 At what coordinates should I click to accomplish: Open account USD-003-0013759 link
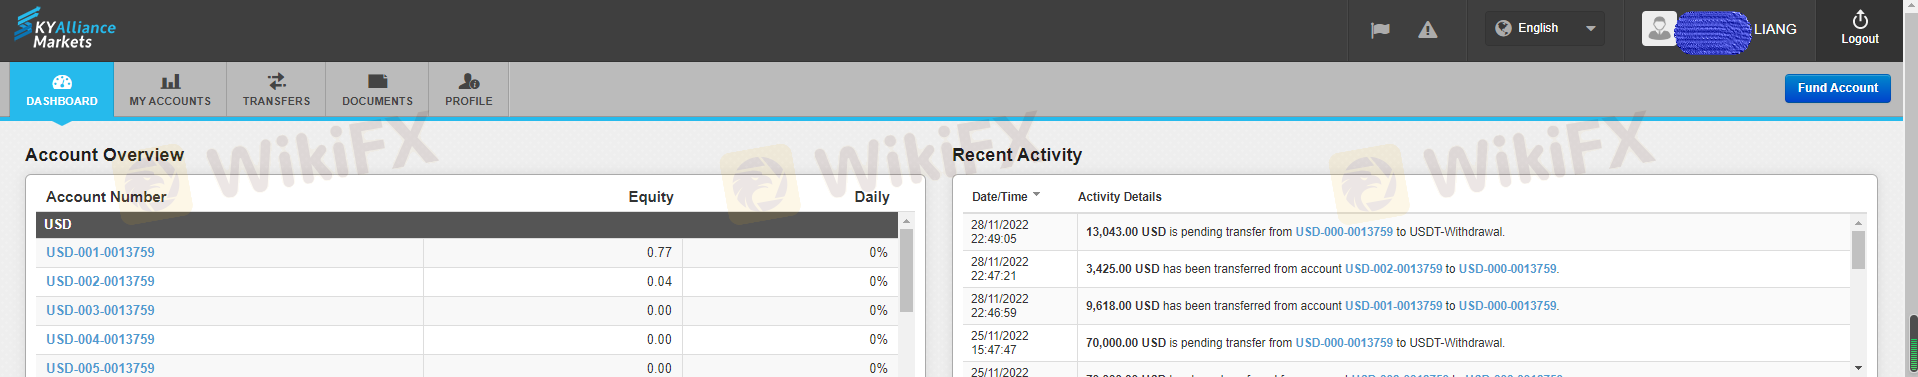[x=100, y=310]
